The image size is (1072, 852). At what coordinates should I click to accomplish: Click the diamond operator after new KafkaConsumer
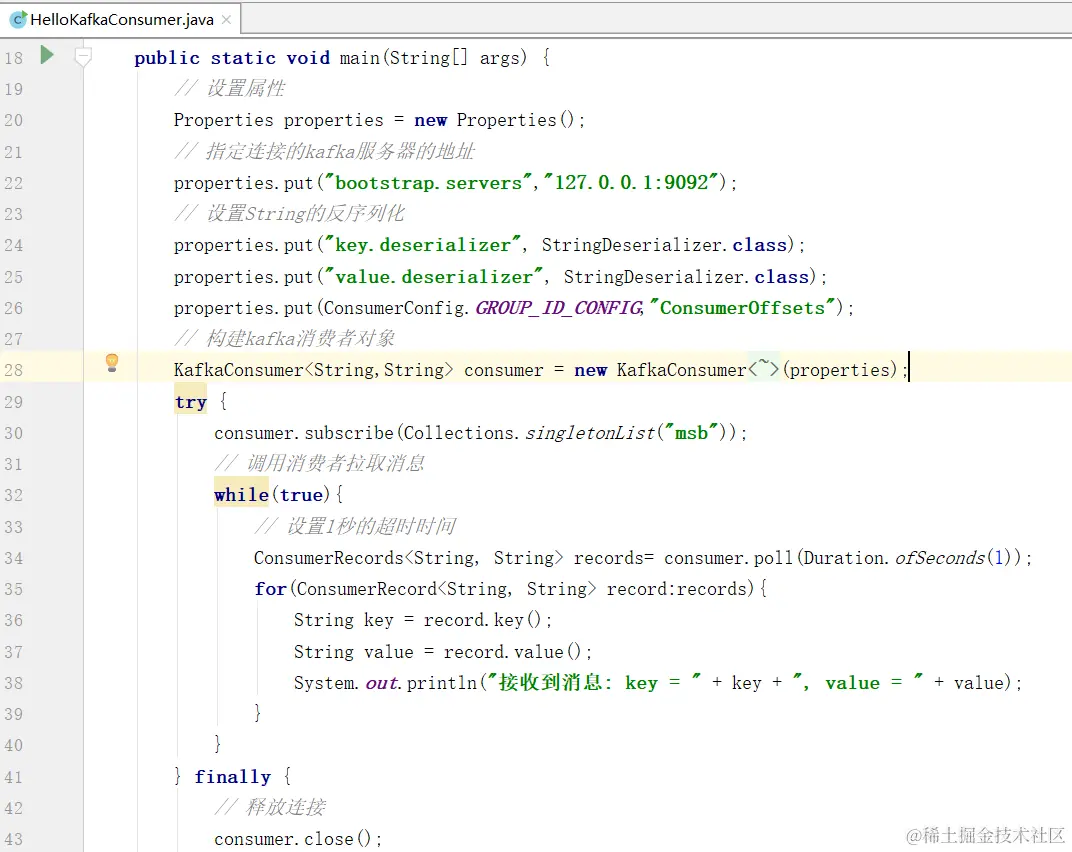coord(764,369)
